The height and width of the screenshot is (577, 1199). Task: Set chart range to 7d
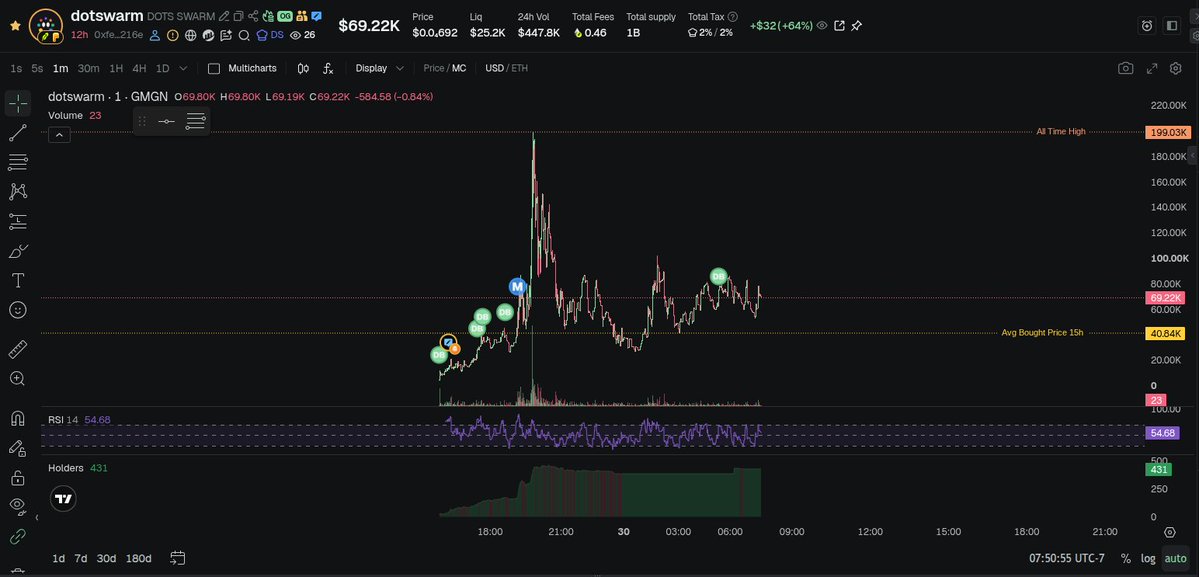pos(81,558)
